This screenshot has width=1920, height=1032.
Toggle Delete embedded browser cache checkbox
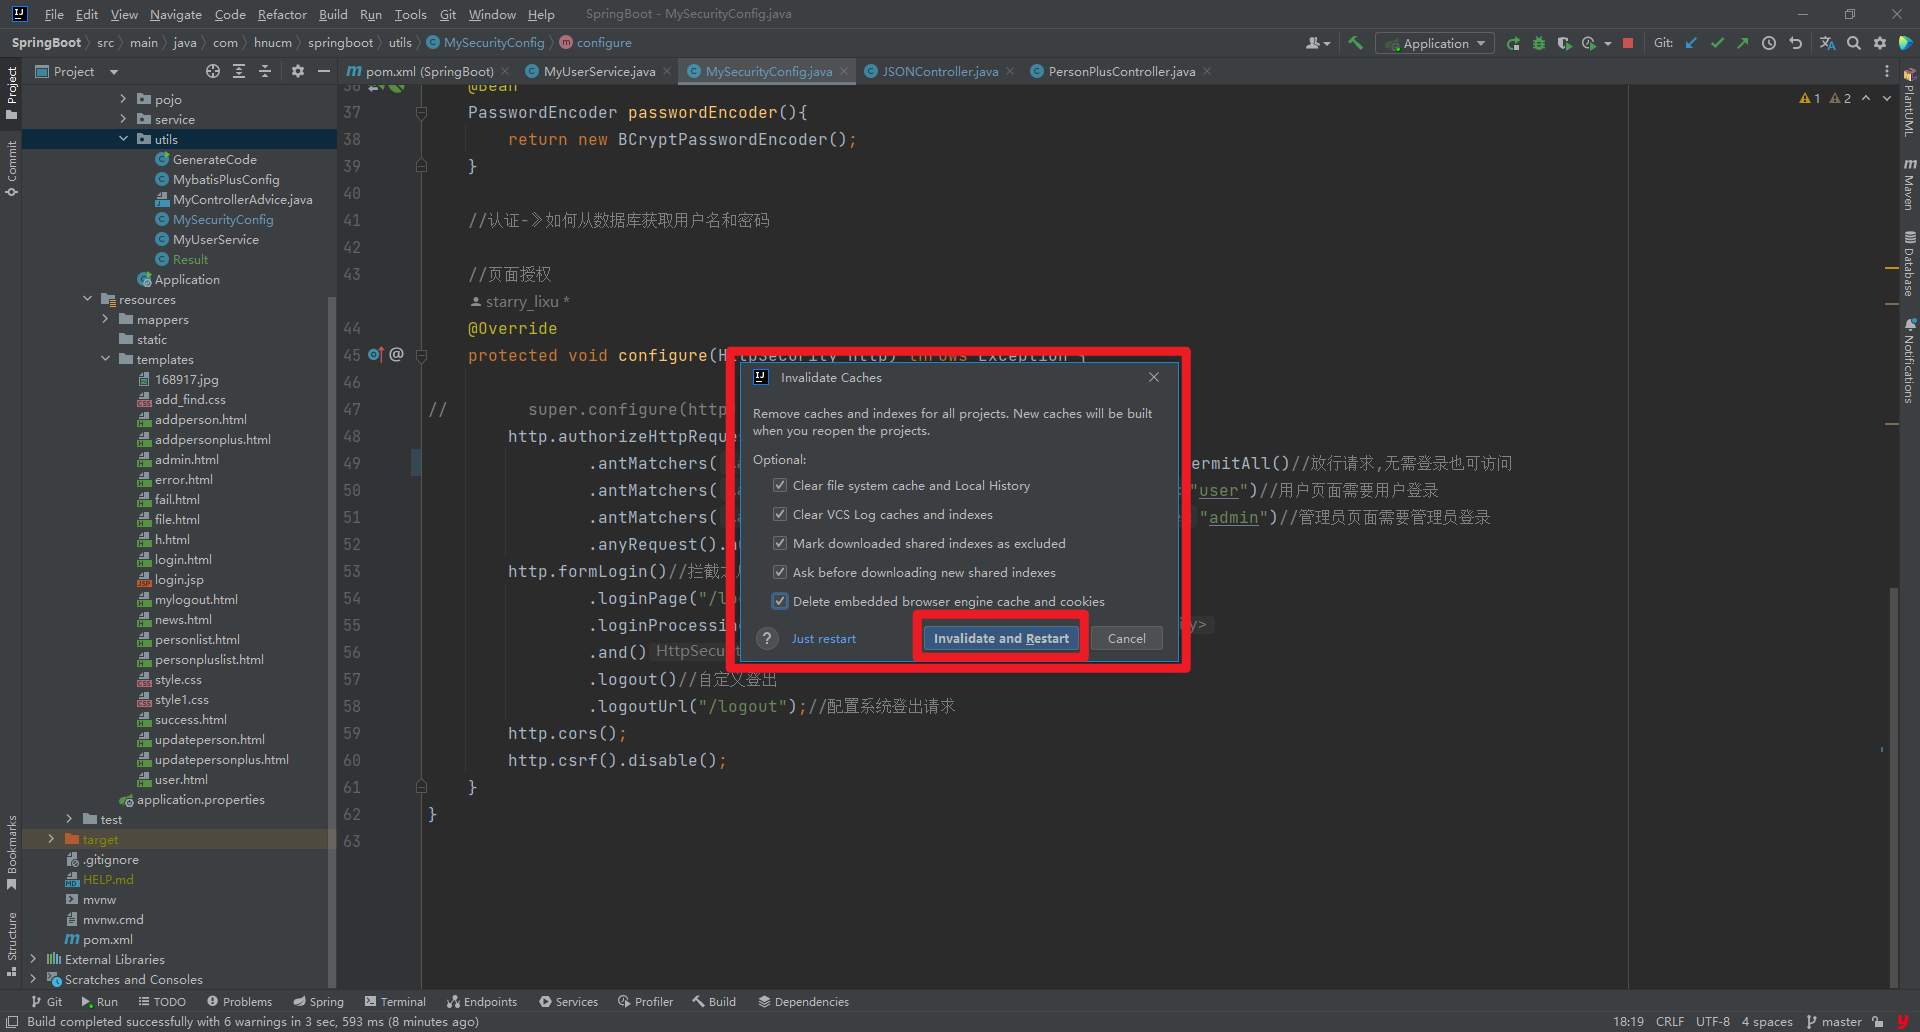point(780,601)
